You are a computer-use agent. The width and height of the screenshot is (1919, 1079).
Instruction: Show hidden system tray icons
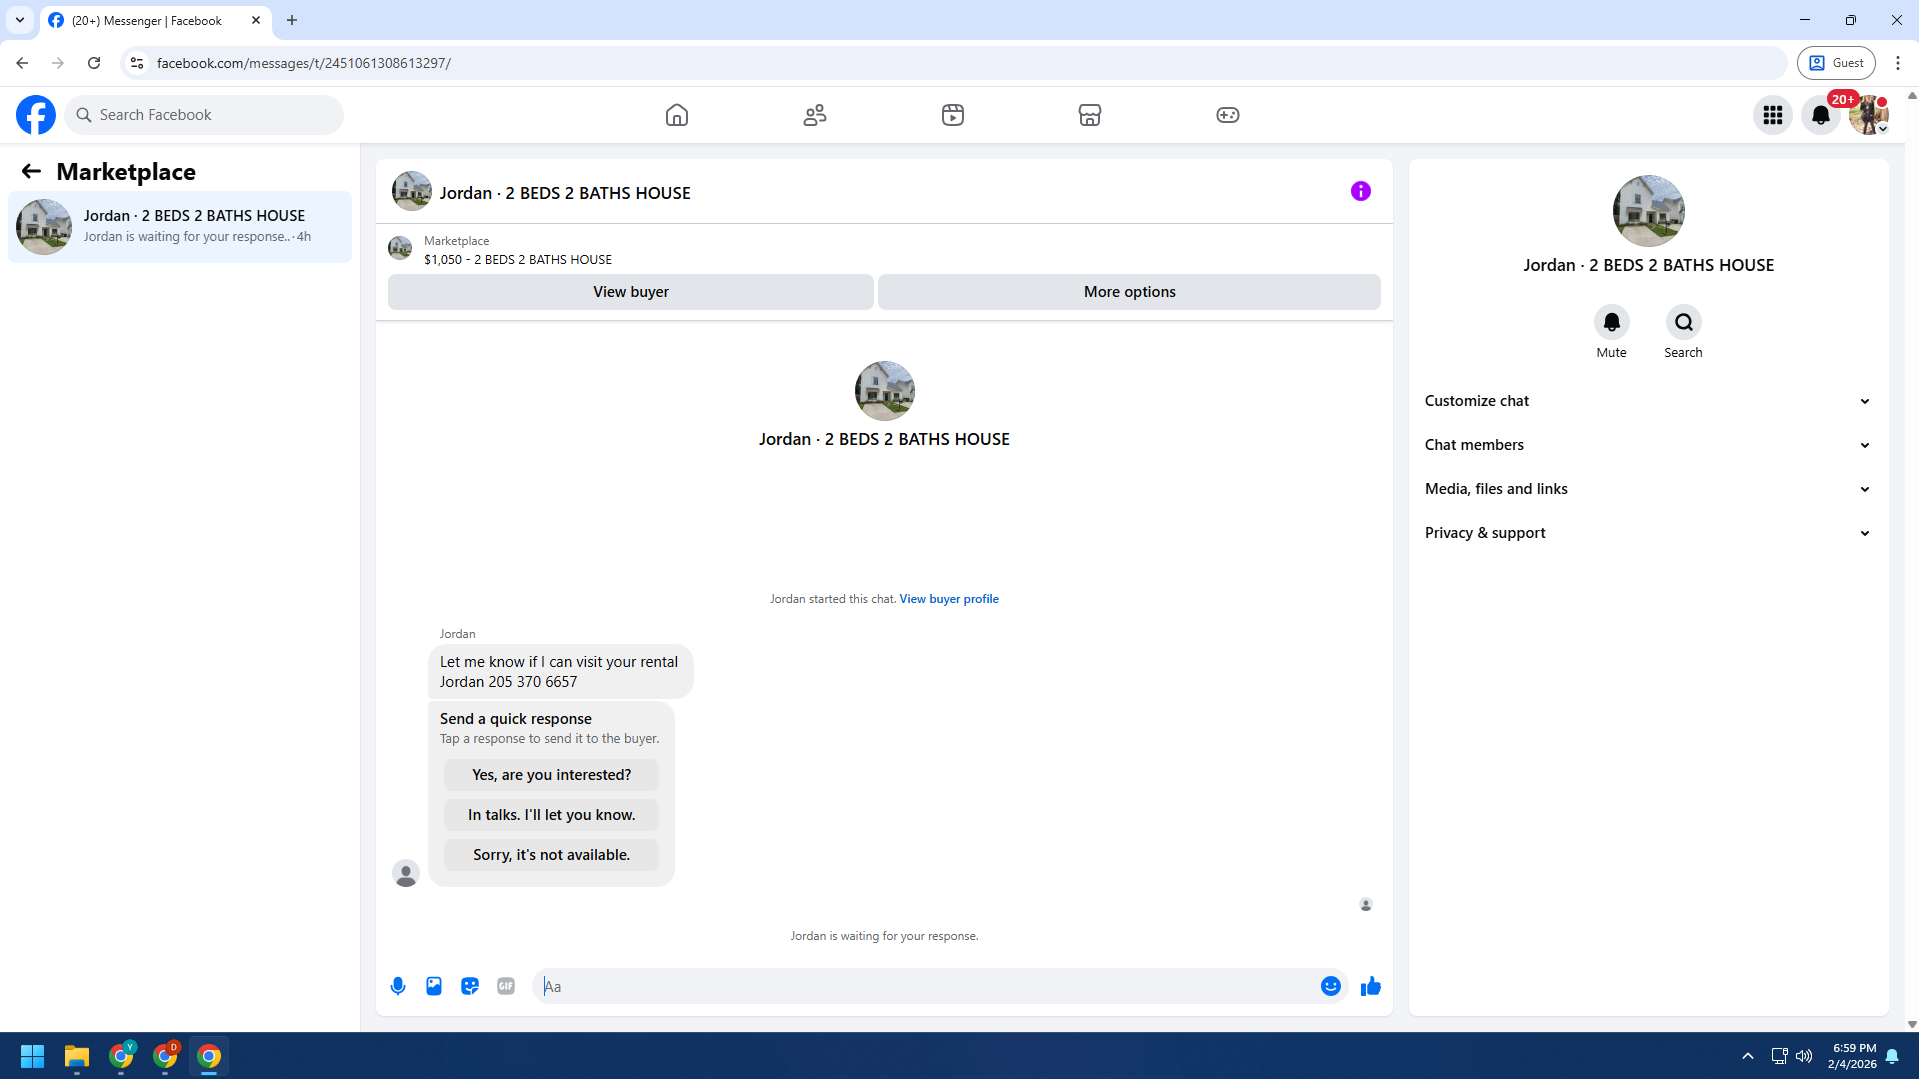click(x=1747, y=1056)
